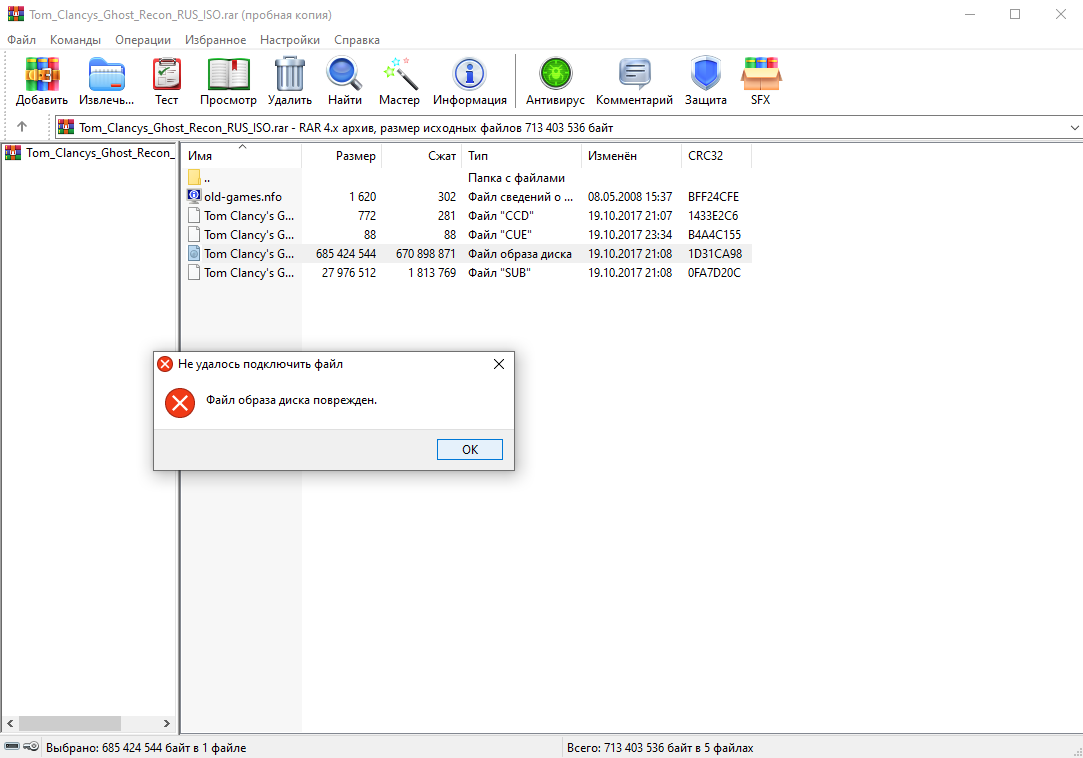Open the Справка menu

(357, 40)
